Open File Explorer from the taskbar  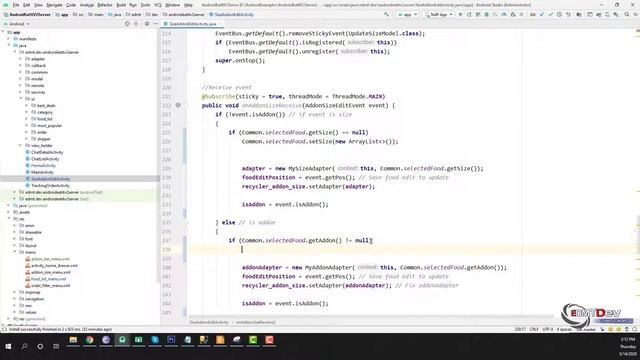(73, 340)
